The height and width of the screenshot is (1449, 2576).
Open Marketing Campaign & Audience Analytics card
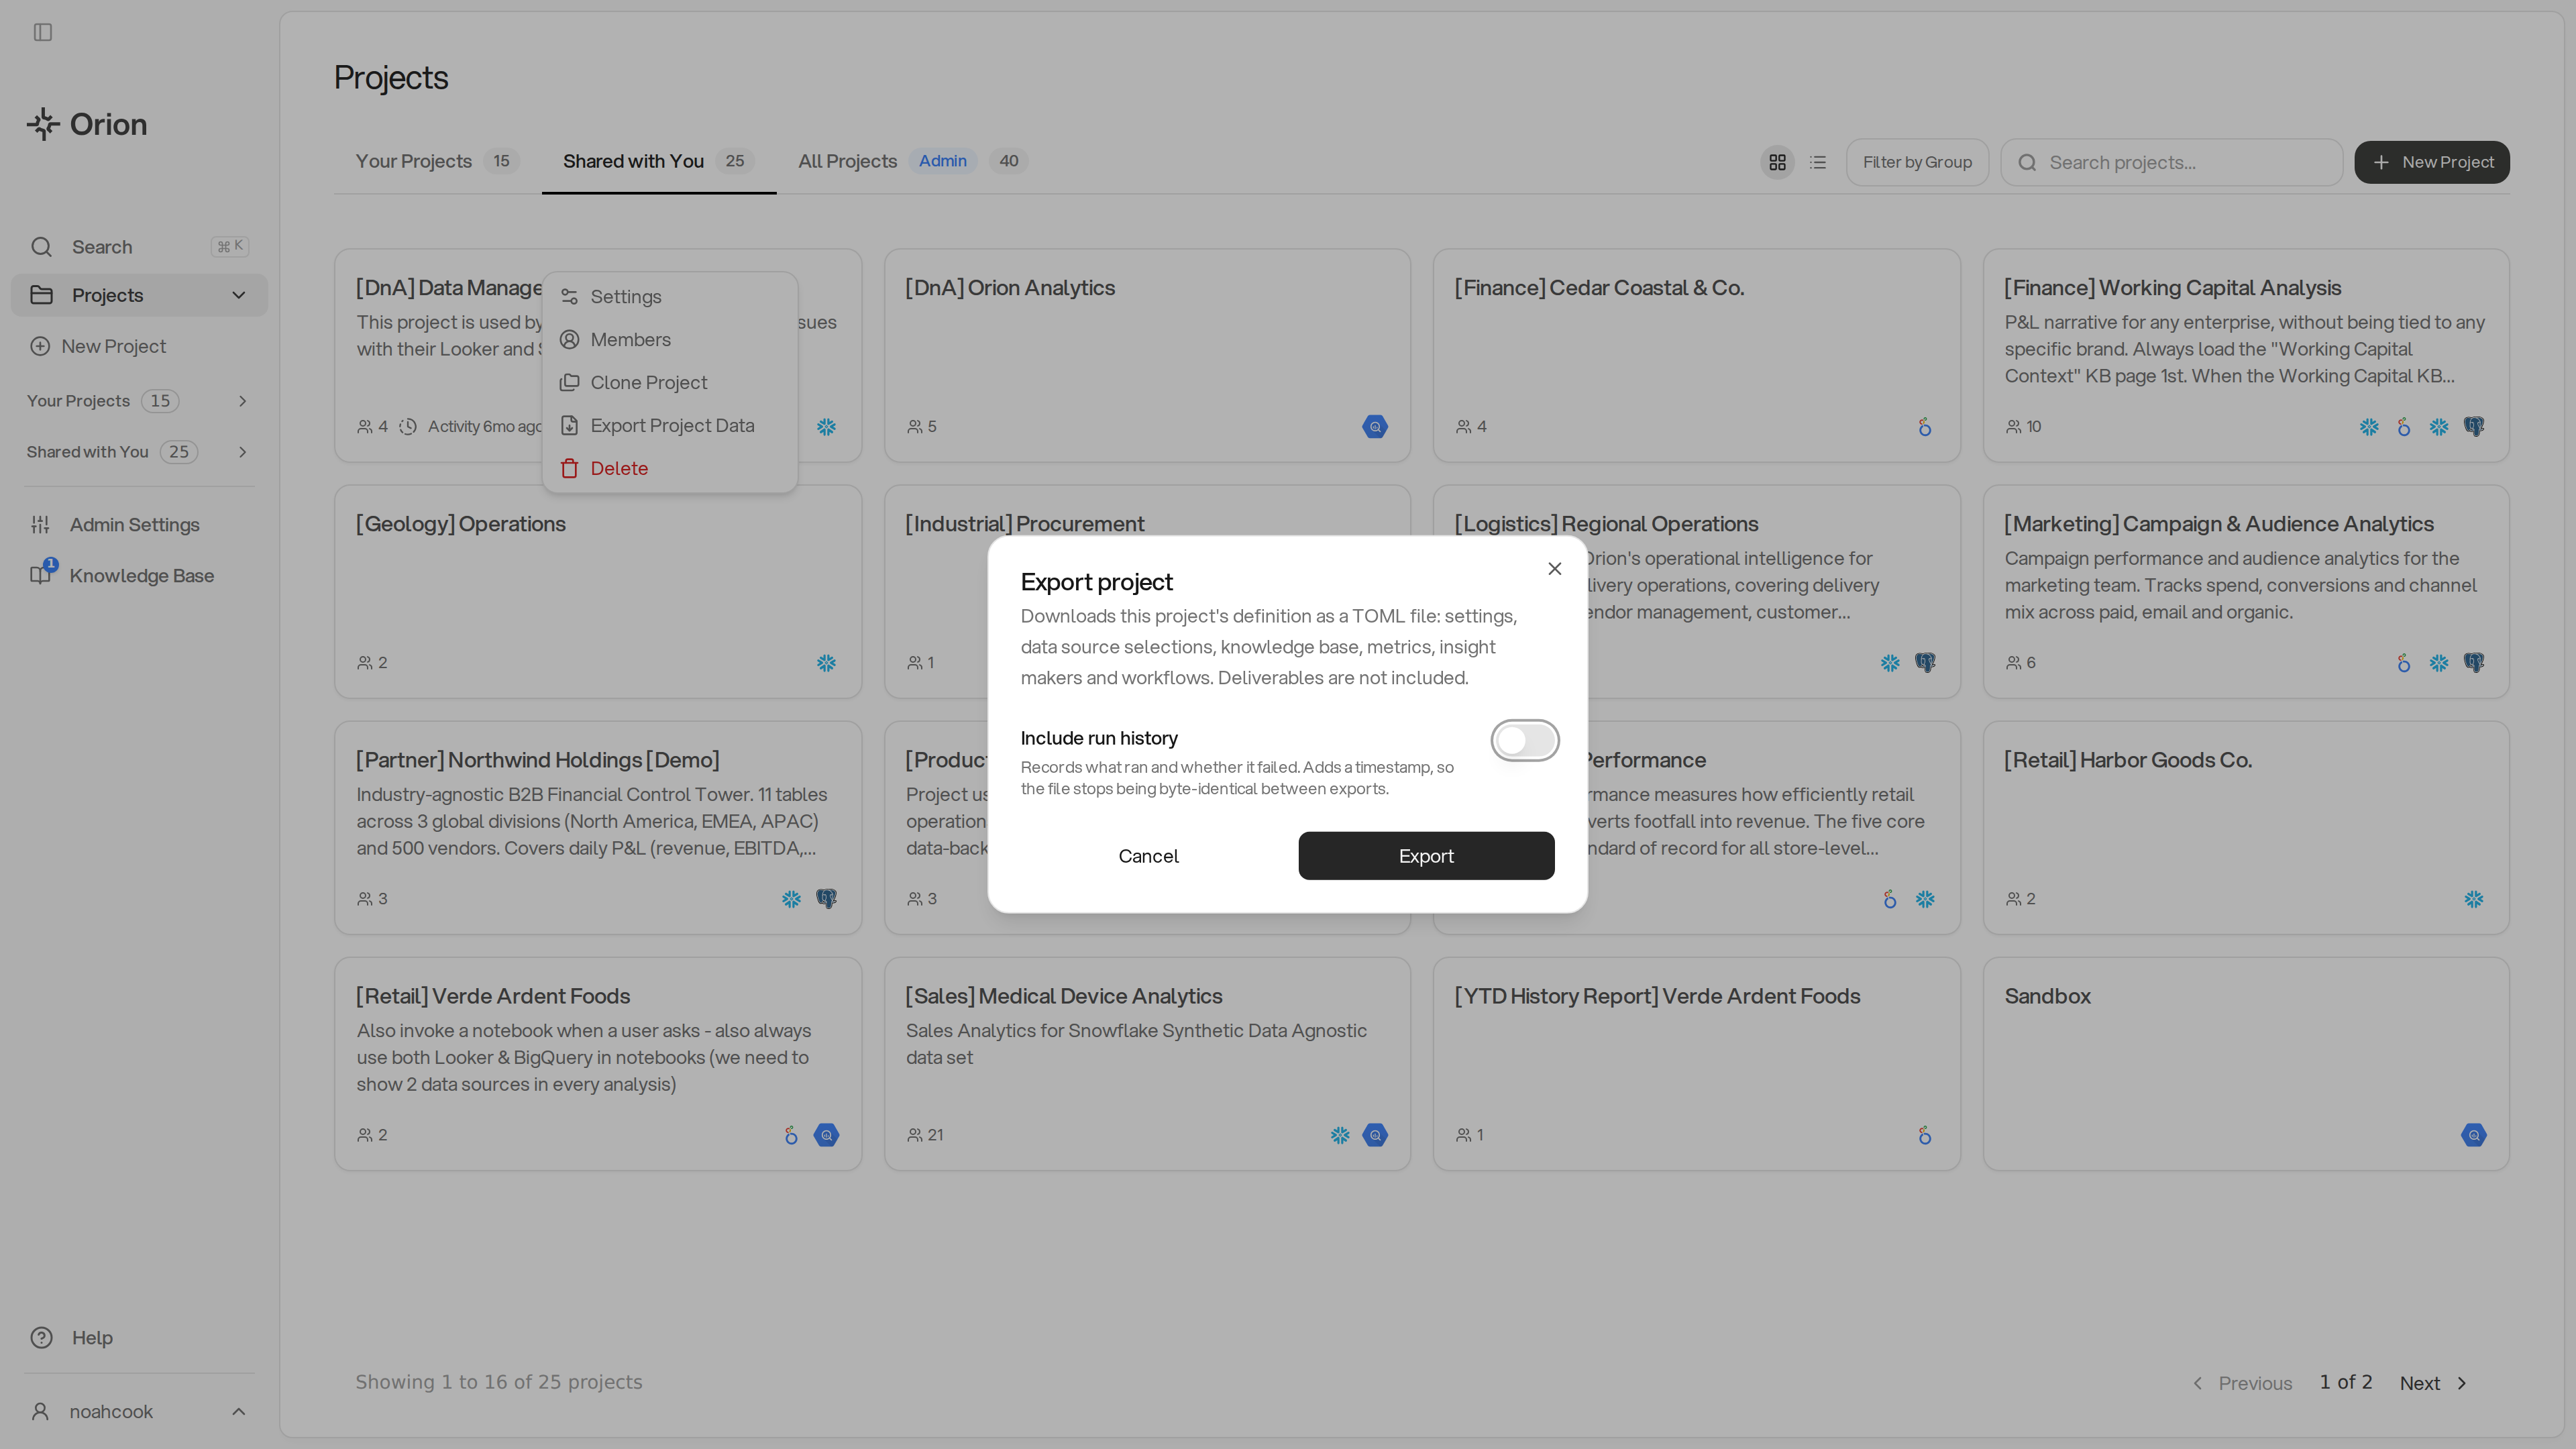tap(2246, 592)
